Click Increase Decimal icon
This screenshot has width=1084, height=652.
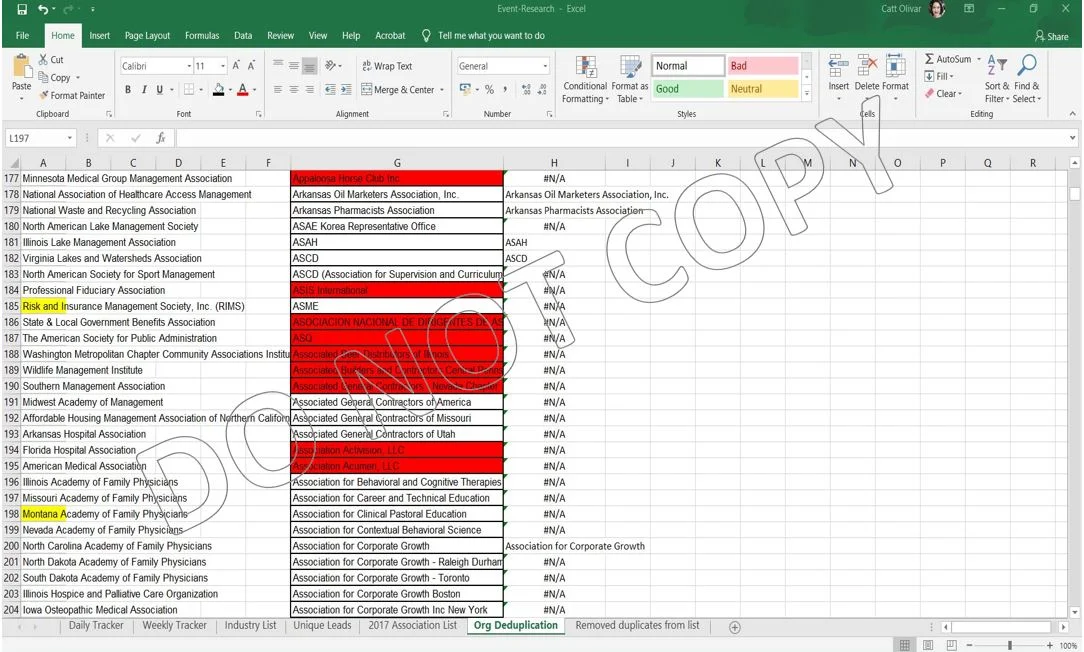(x=526, y=89)
